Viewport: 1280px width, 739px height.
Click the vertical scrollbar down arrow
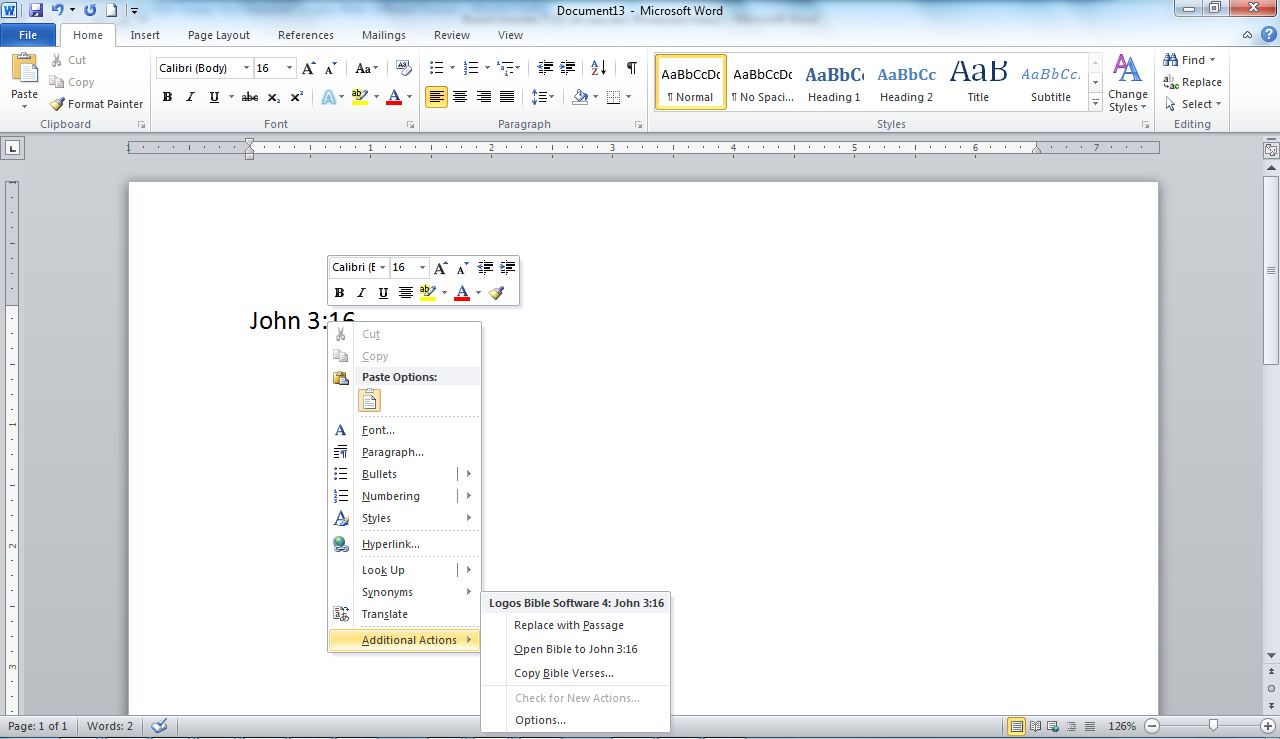pos(1271,655)
